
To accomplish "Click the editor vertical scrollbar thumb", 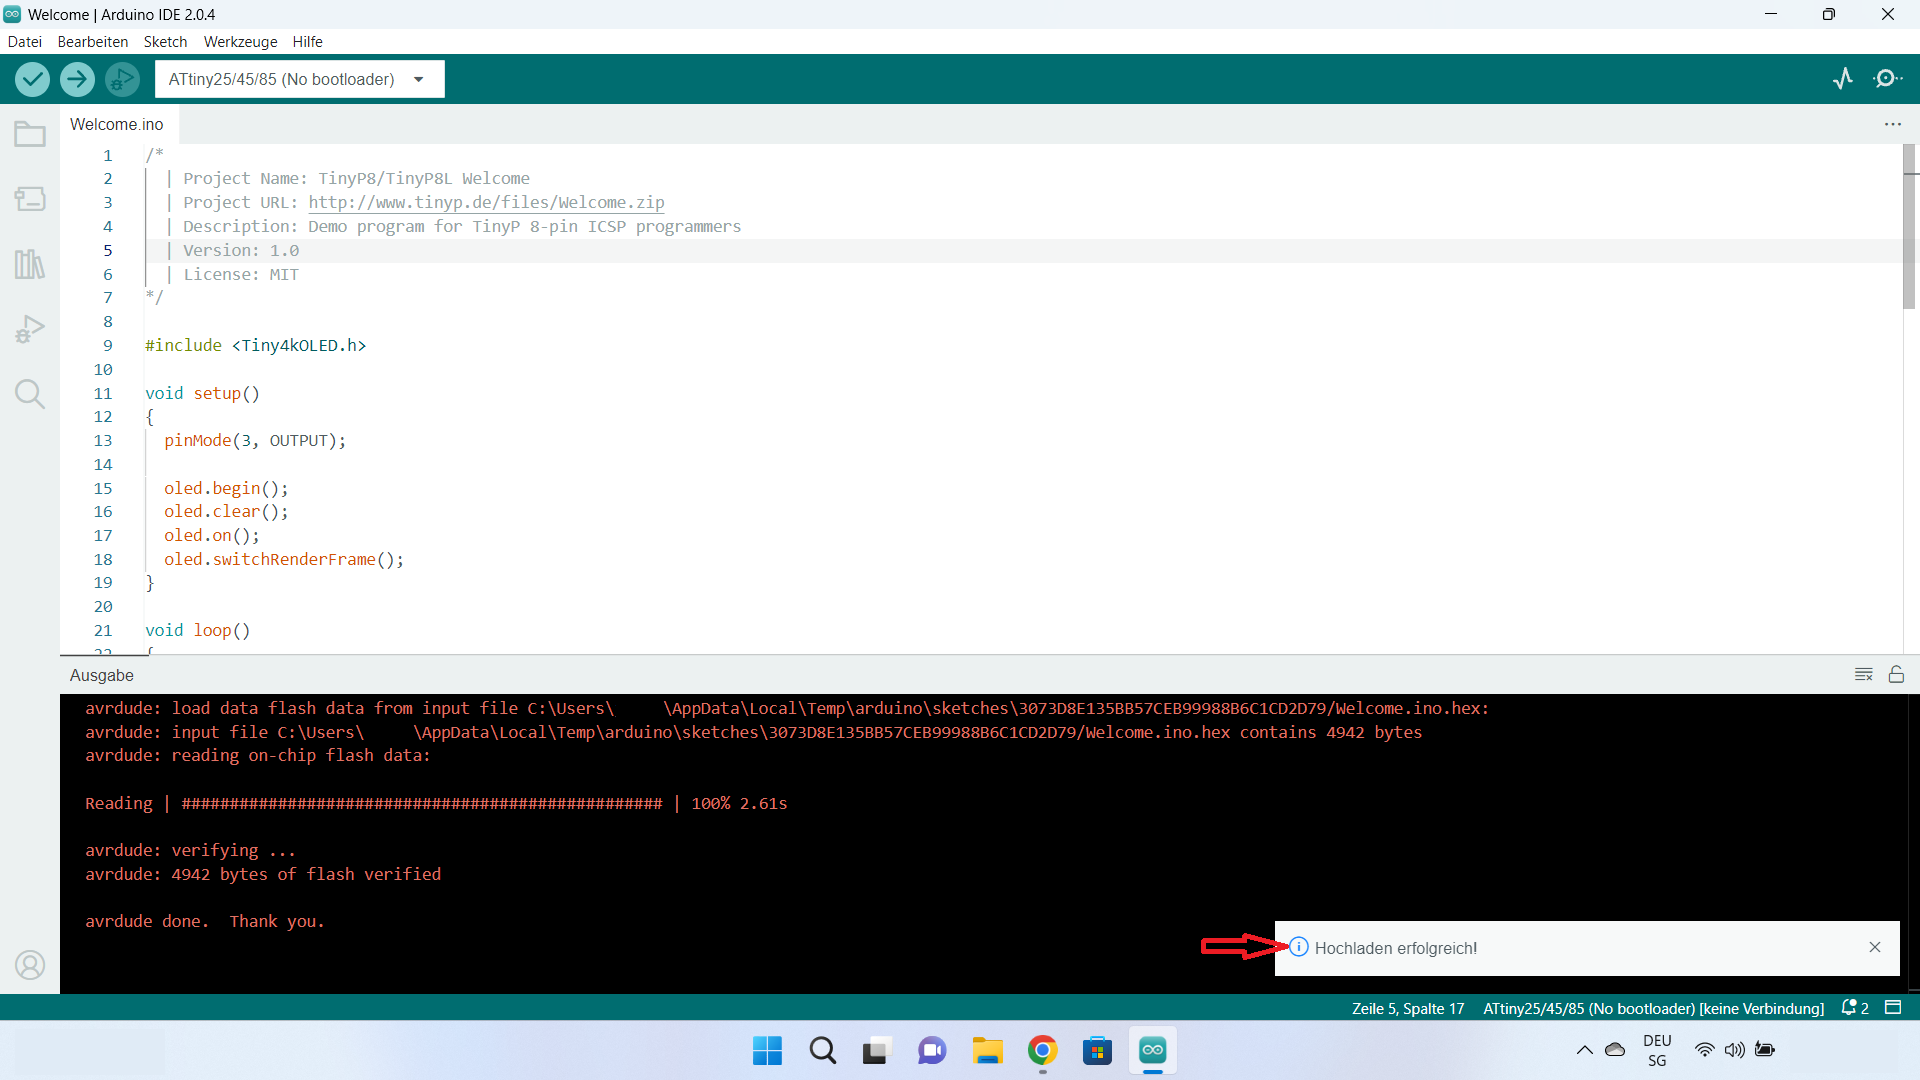I will click(x=1909, y=228).
